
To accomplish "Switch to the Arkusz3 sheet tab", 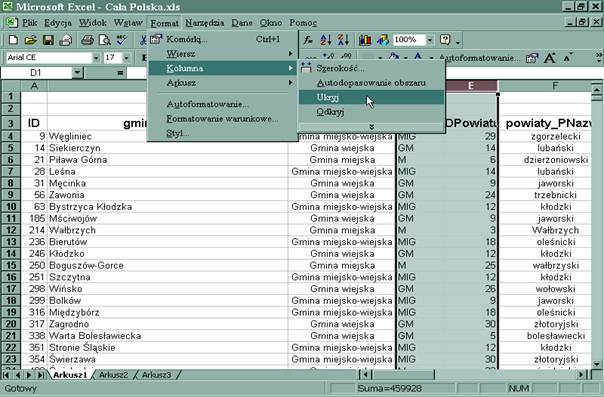I will (156, 375).
